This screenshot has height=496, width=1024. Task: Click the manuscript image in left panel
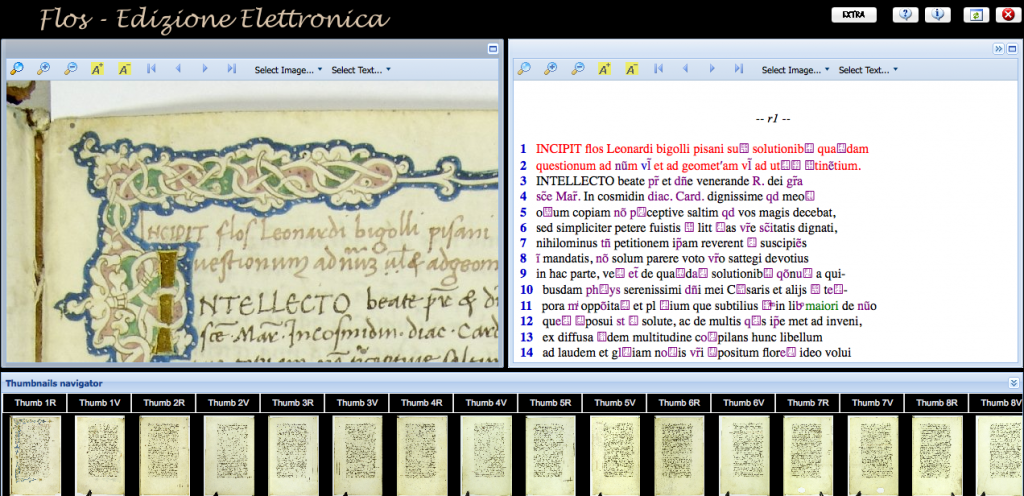click(x=252, y=221)
